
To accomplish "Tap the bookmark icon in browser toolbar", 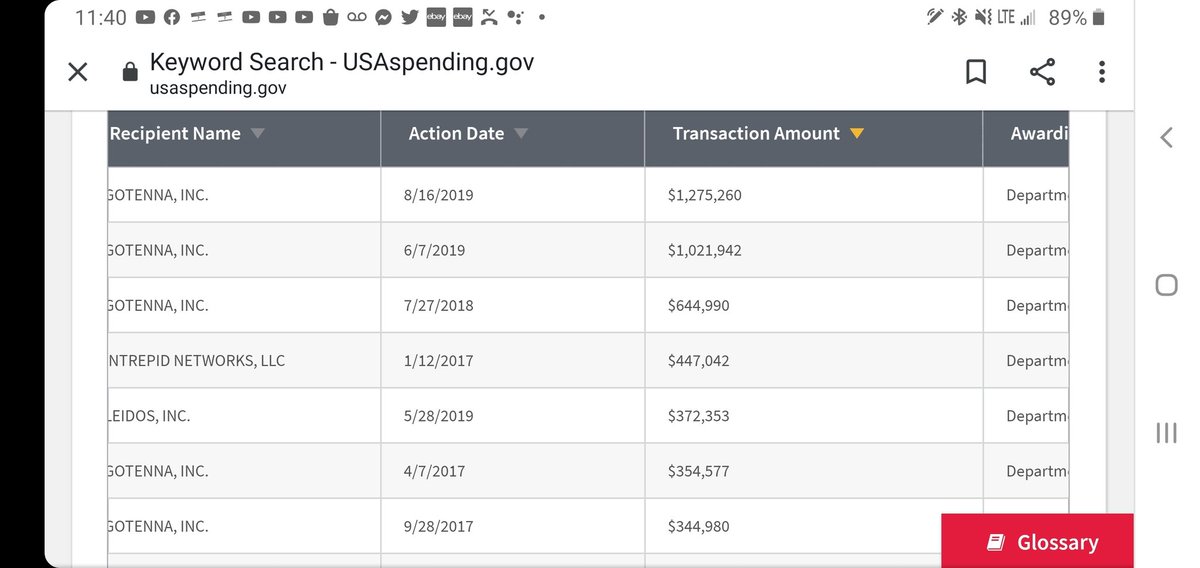I will (x=976, y=72).
